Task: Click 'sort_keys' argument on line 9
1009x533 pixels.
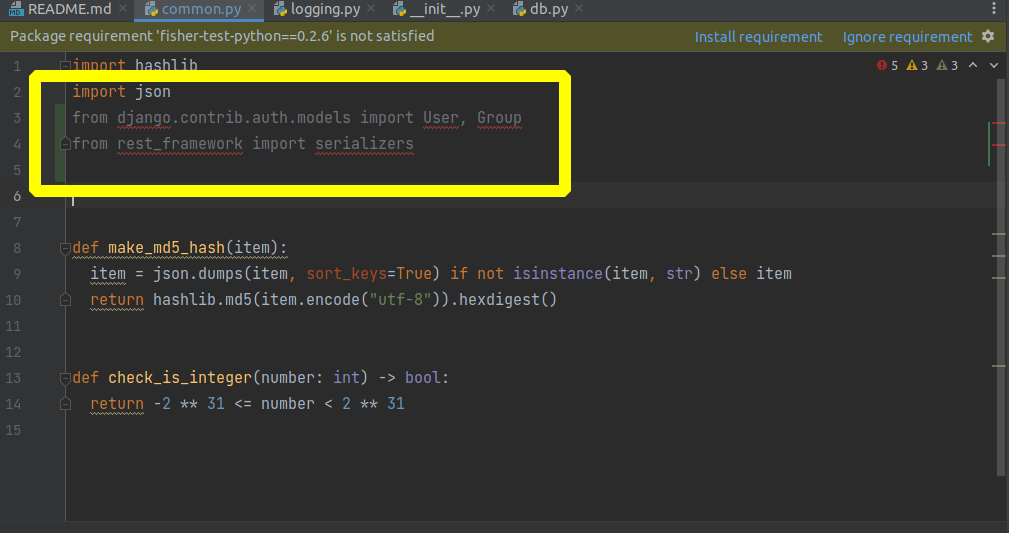Action: pos(347,274)
